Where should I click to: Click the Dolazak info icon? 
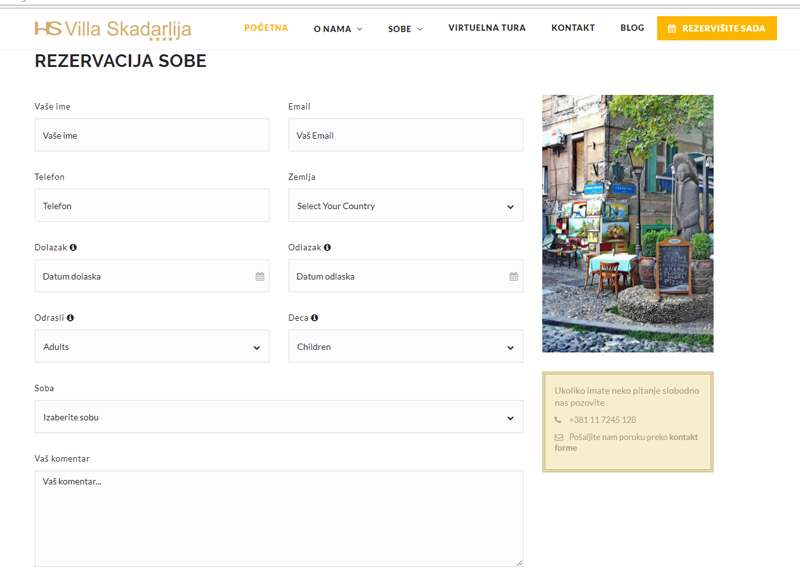pos(73,247)
